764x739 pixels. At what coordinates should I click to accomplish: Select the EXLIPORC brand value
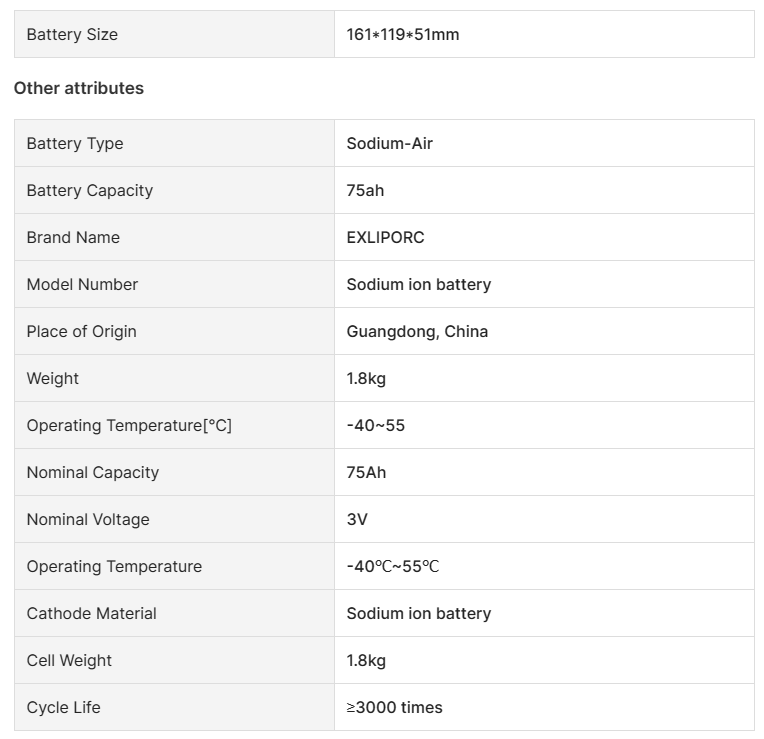385,237
